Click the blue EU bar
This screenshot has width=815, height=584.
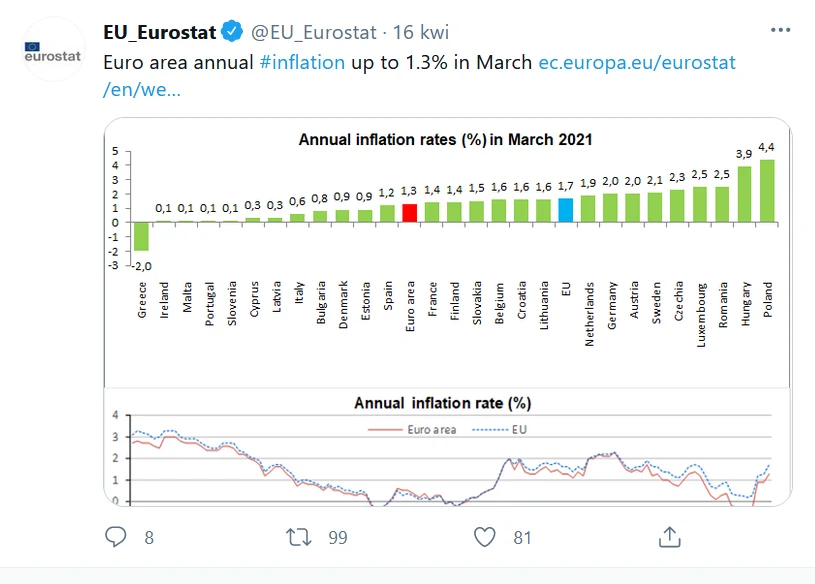[x=566, y=209]
